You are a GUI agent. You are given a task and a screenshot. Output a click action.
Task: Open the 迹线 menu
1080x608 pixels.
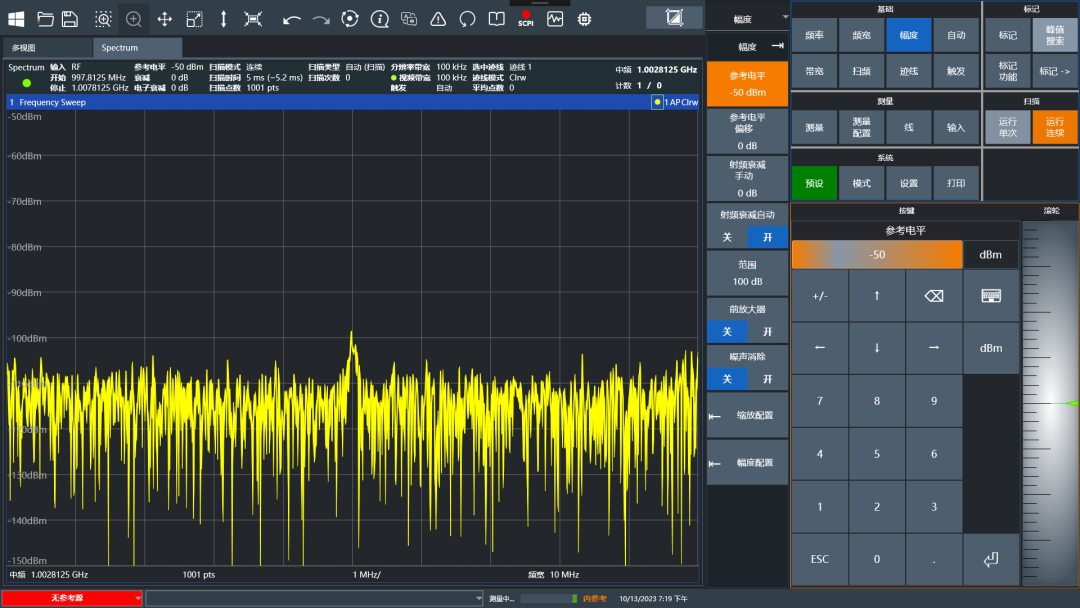click(x=908, y=71)
